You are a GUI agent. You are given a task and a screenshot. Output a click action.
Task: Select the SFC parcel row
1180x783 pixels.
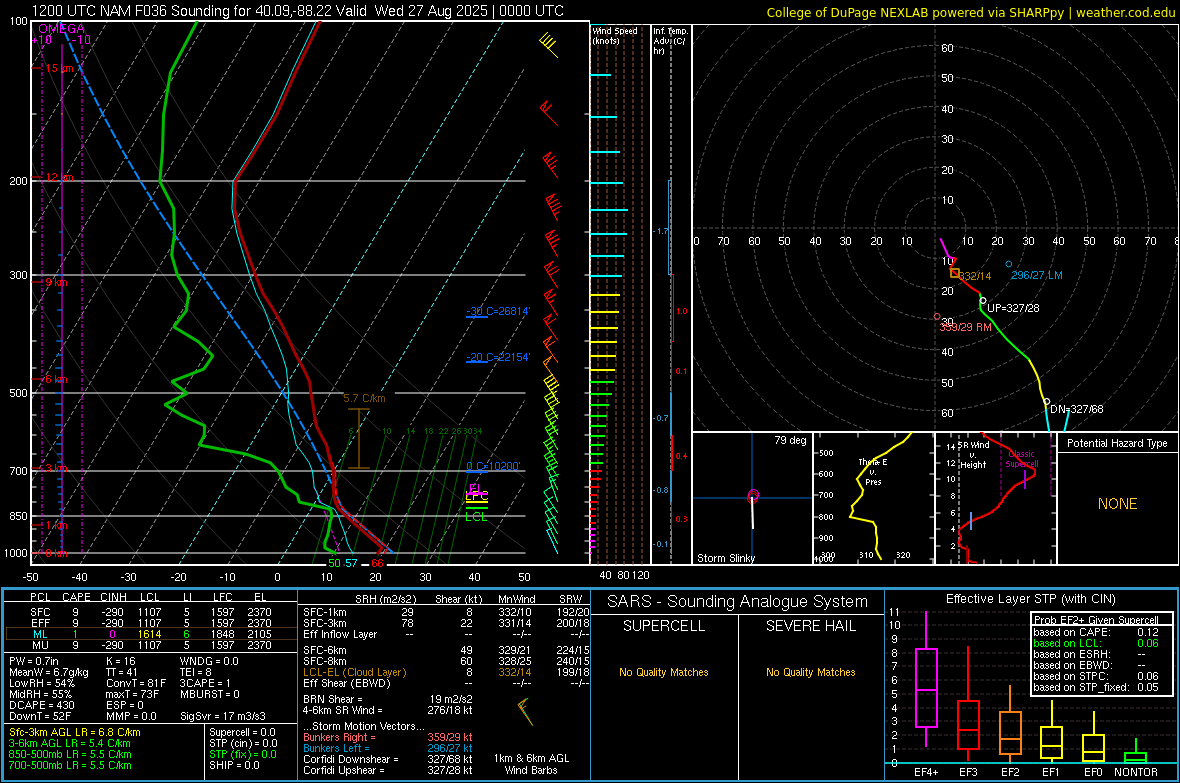point(151,612)
